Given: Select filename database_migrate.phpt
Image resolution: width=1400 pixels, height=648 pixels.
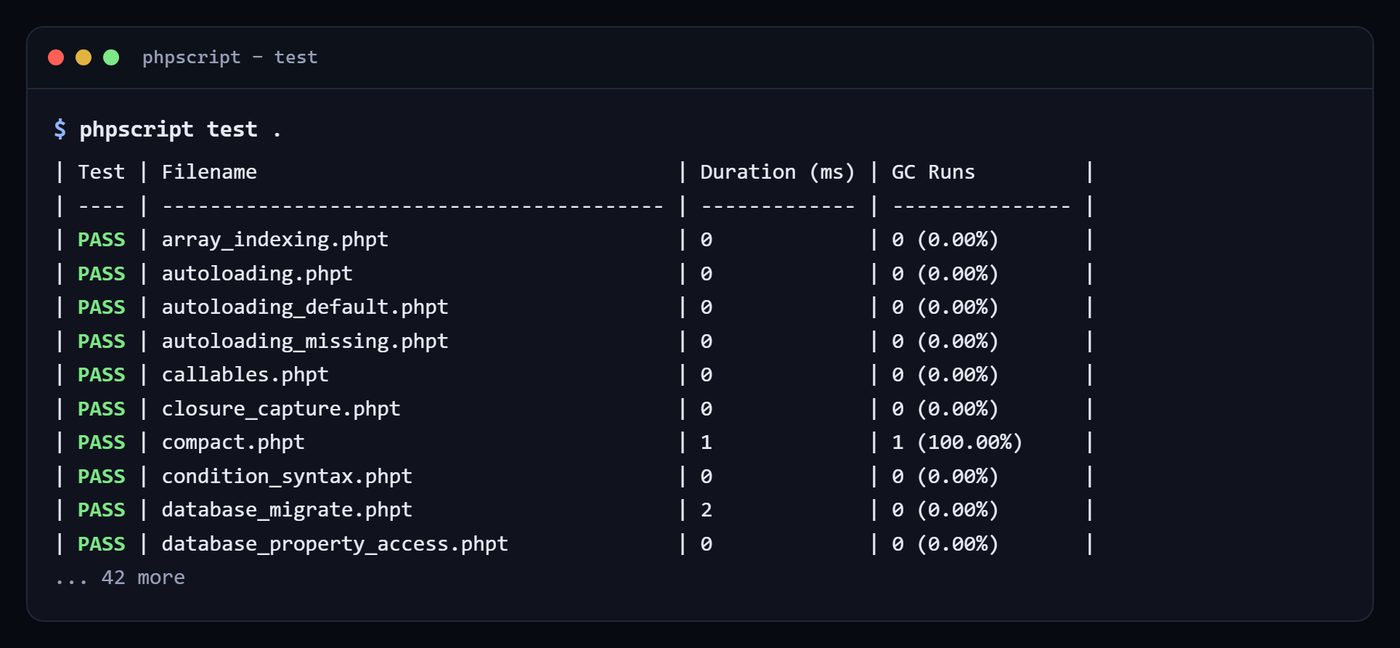Looking at the screenshot, I should click(x=287, y=510).
